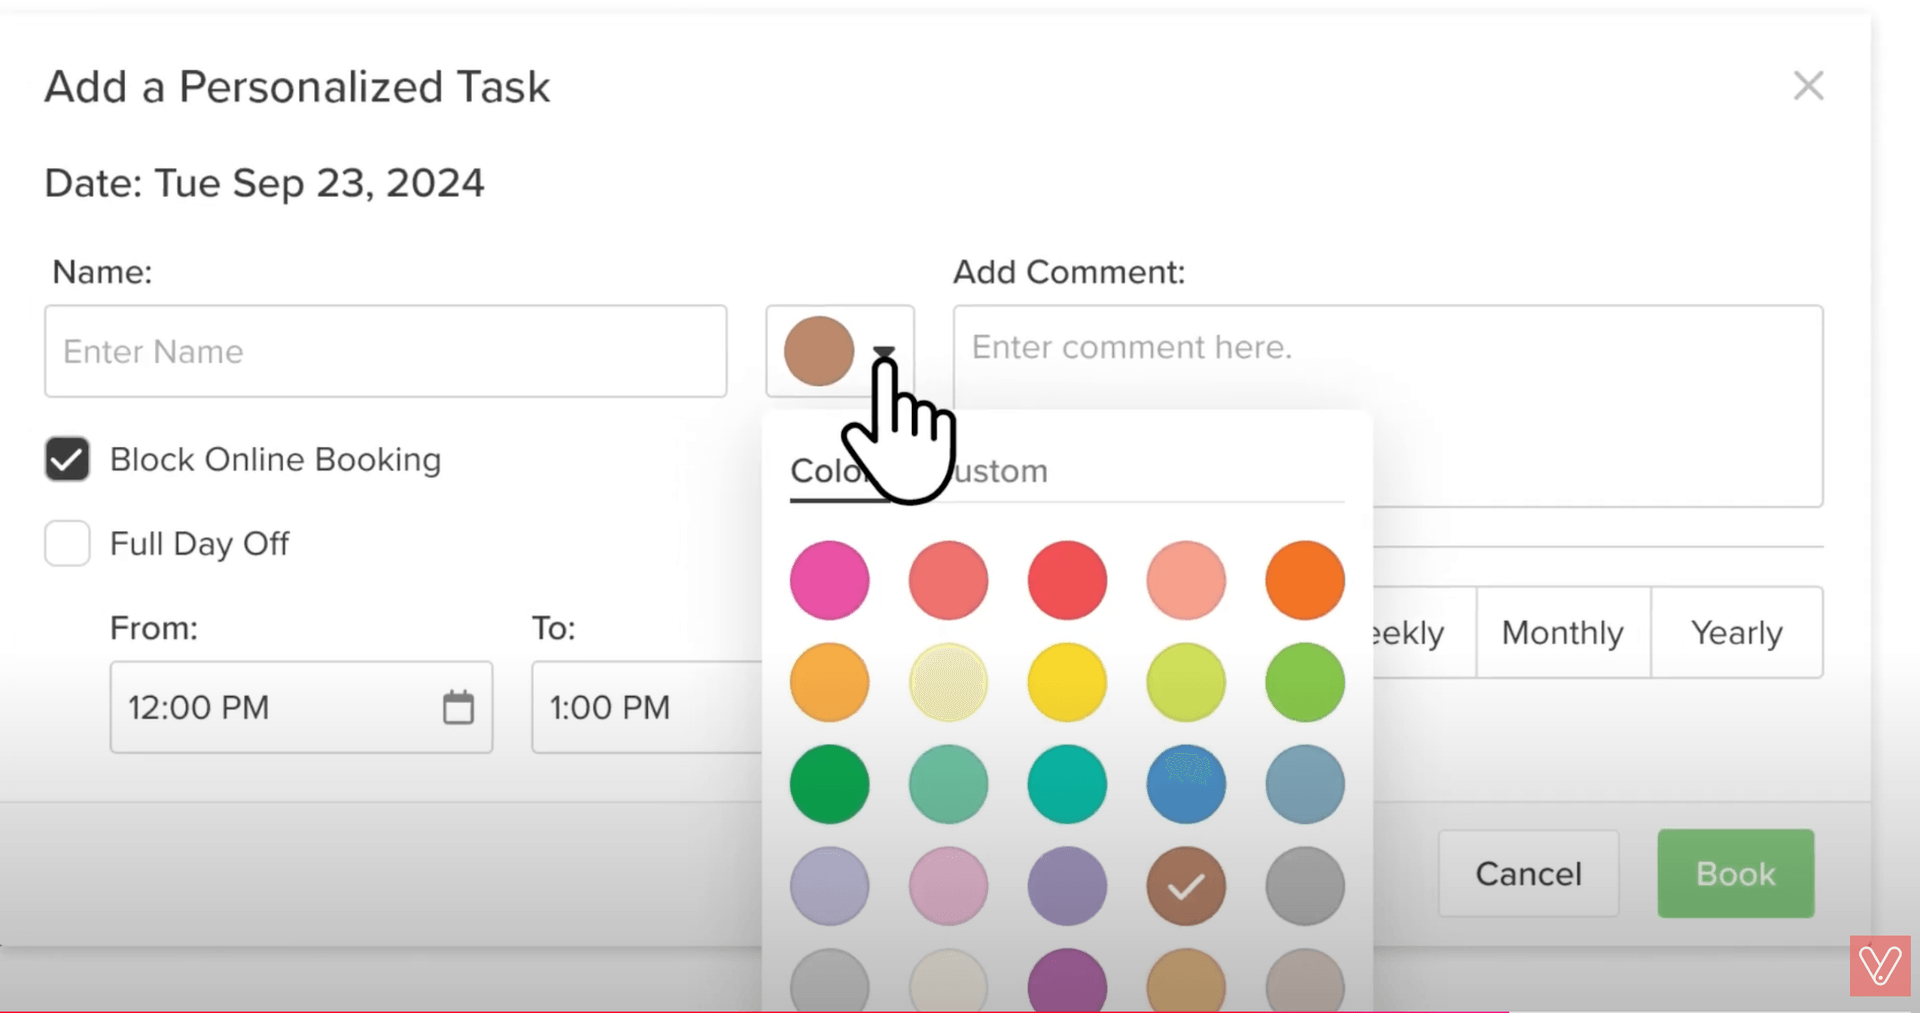The width and height of the screenshot is (1920, 1013).
Task: Open the date picker calendar icon
Action: tap(459, 707)
